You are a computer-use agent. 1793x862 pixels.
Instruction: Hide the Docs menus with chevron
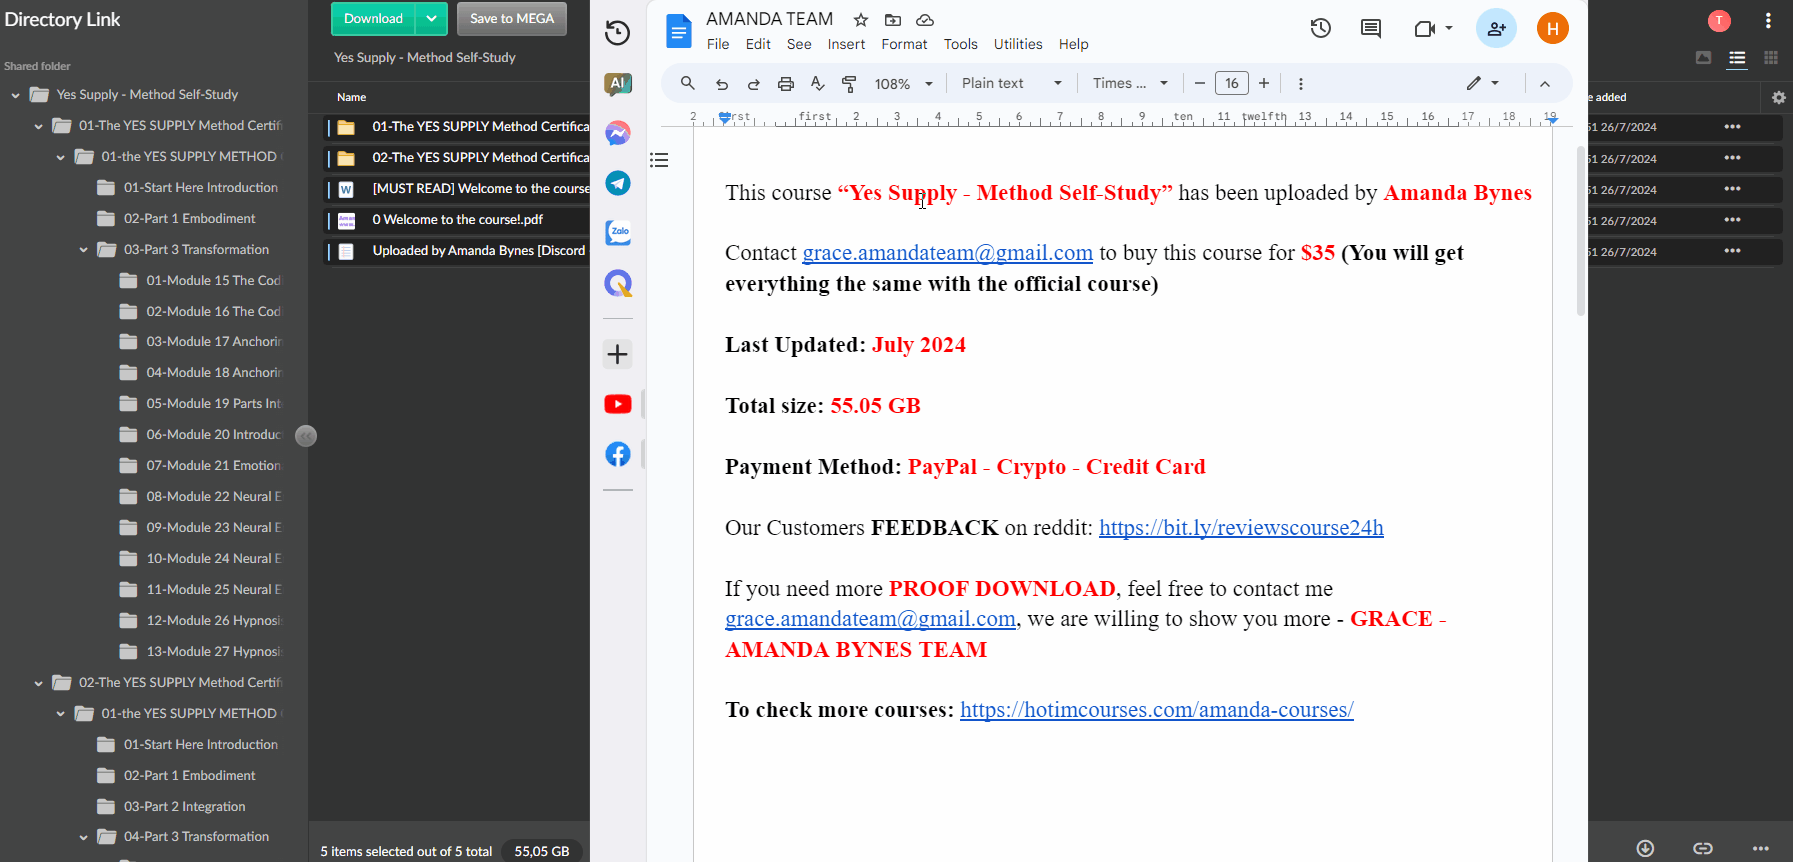click(x=1545, y=84)
